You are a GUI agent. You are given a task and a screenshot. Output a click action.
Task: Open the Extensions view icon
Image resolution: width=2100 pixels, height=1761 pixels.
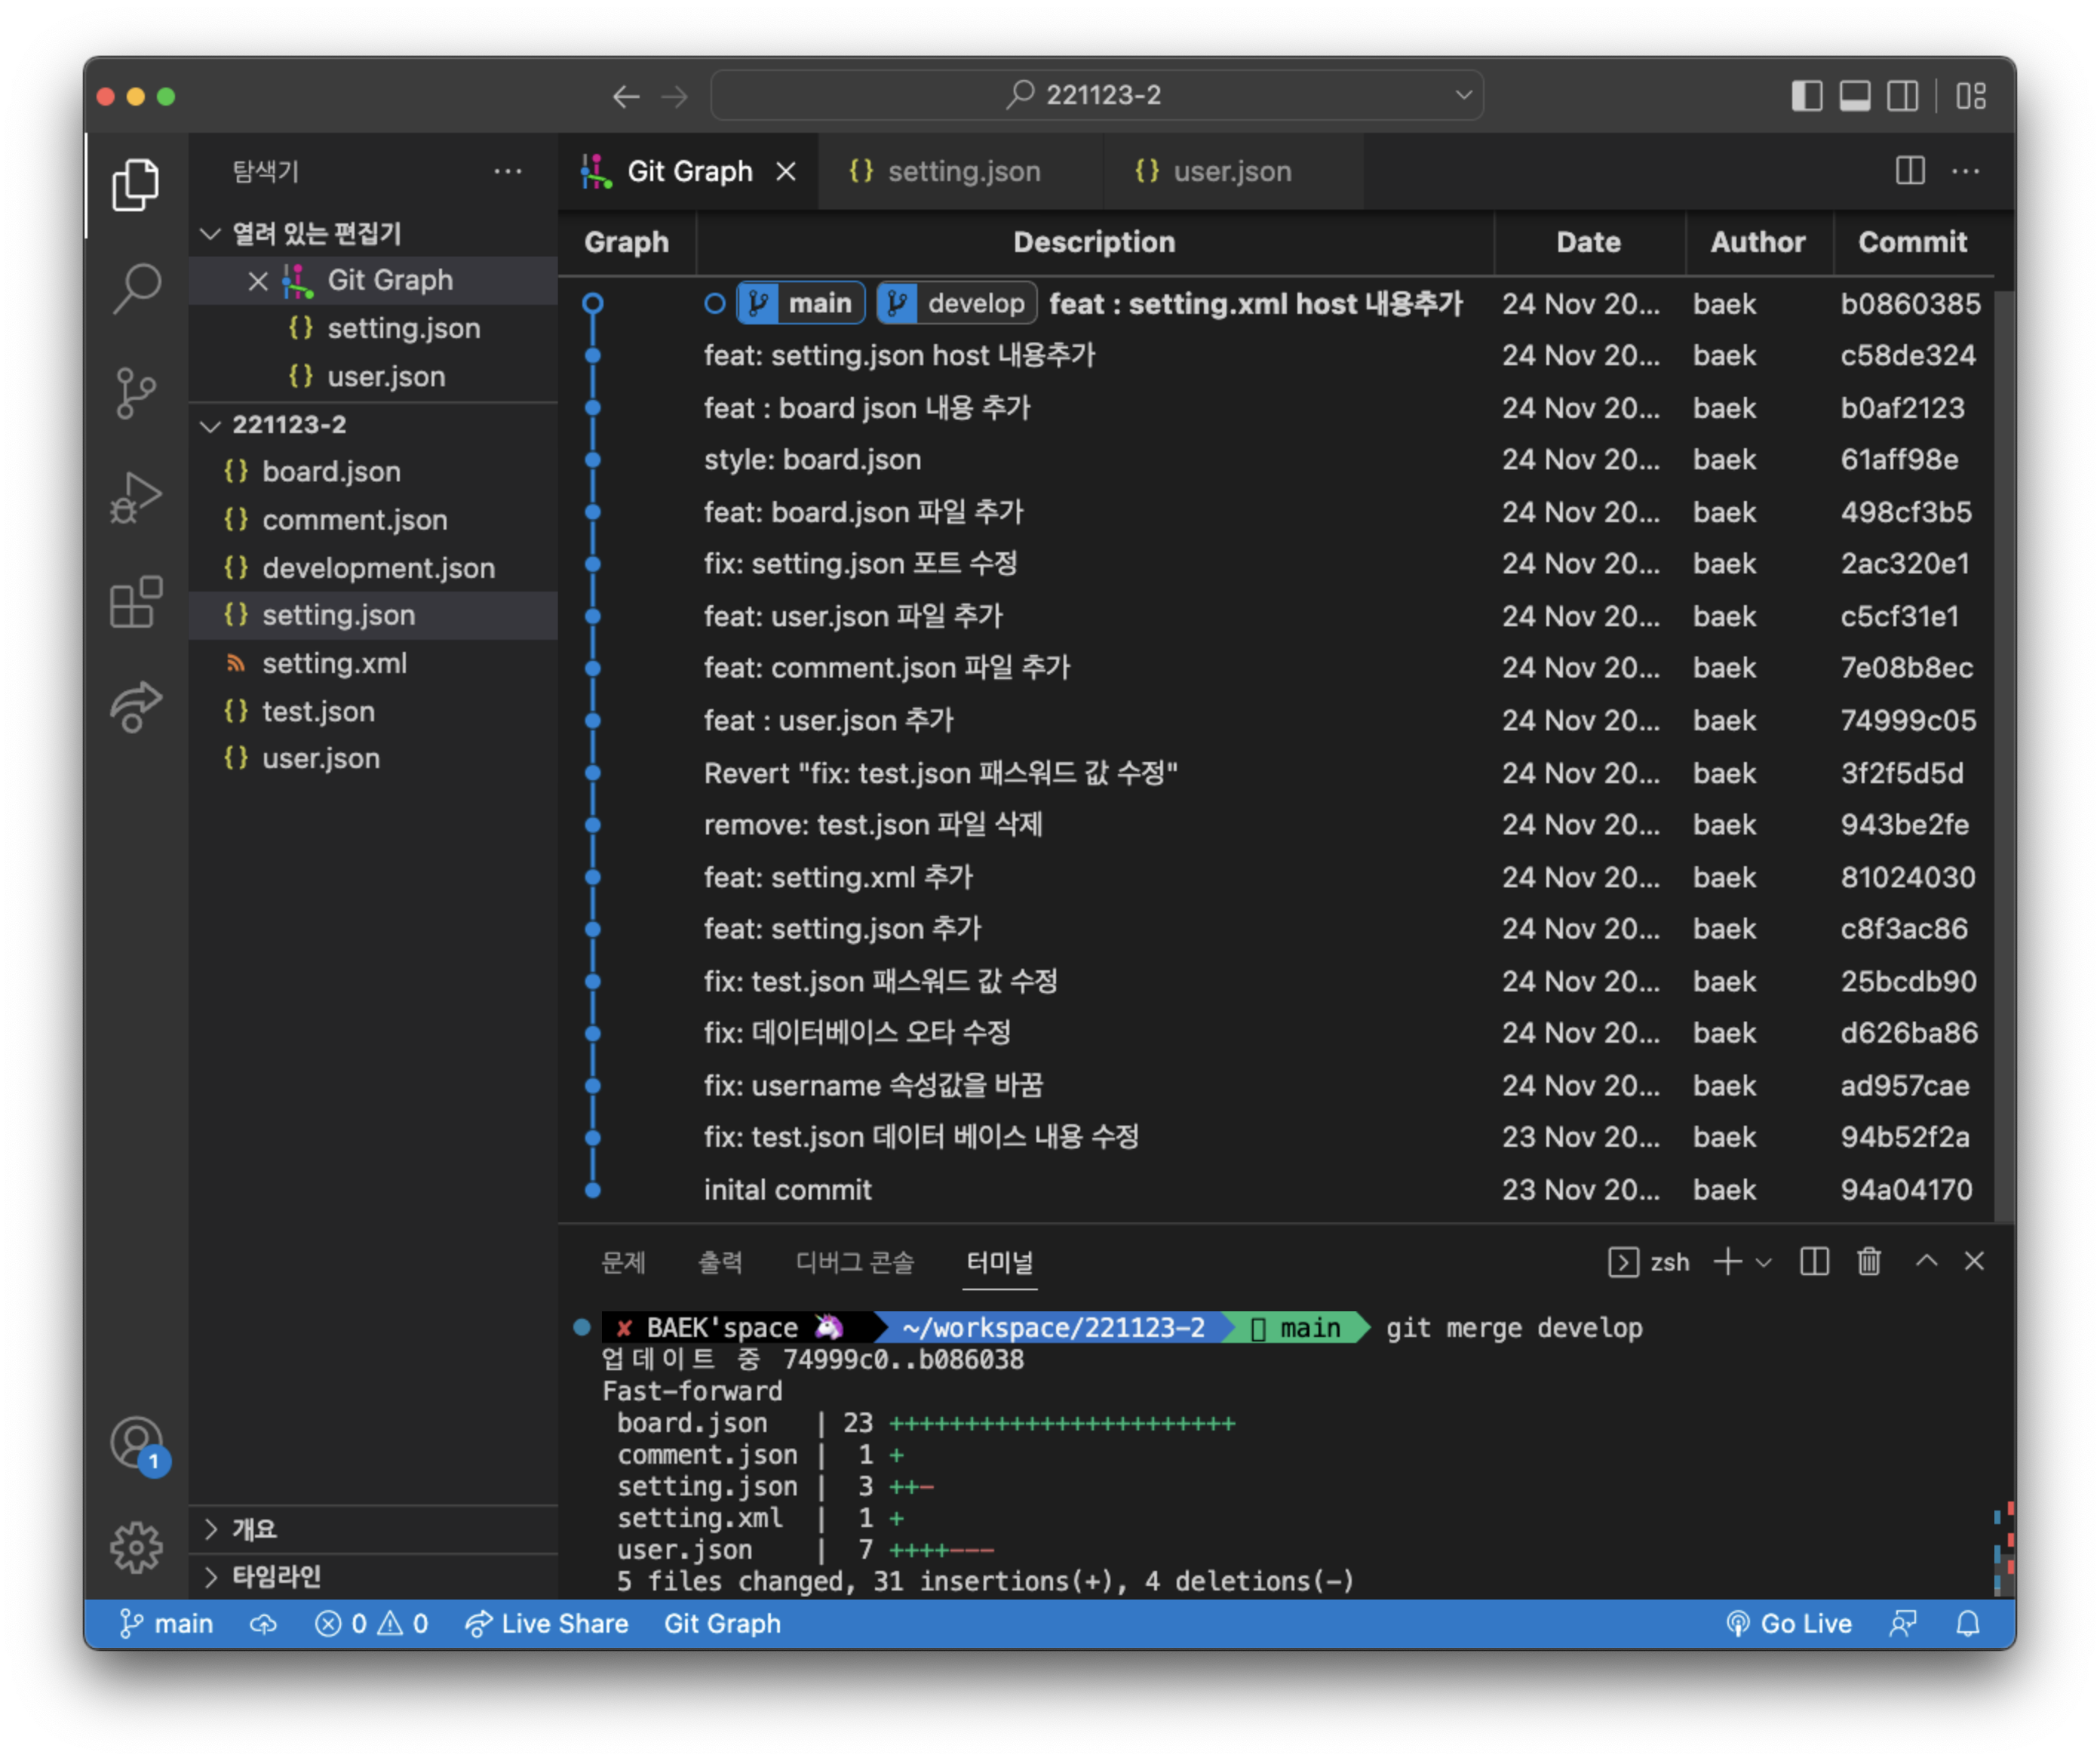pyautogui.click(x=136, y=602)
